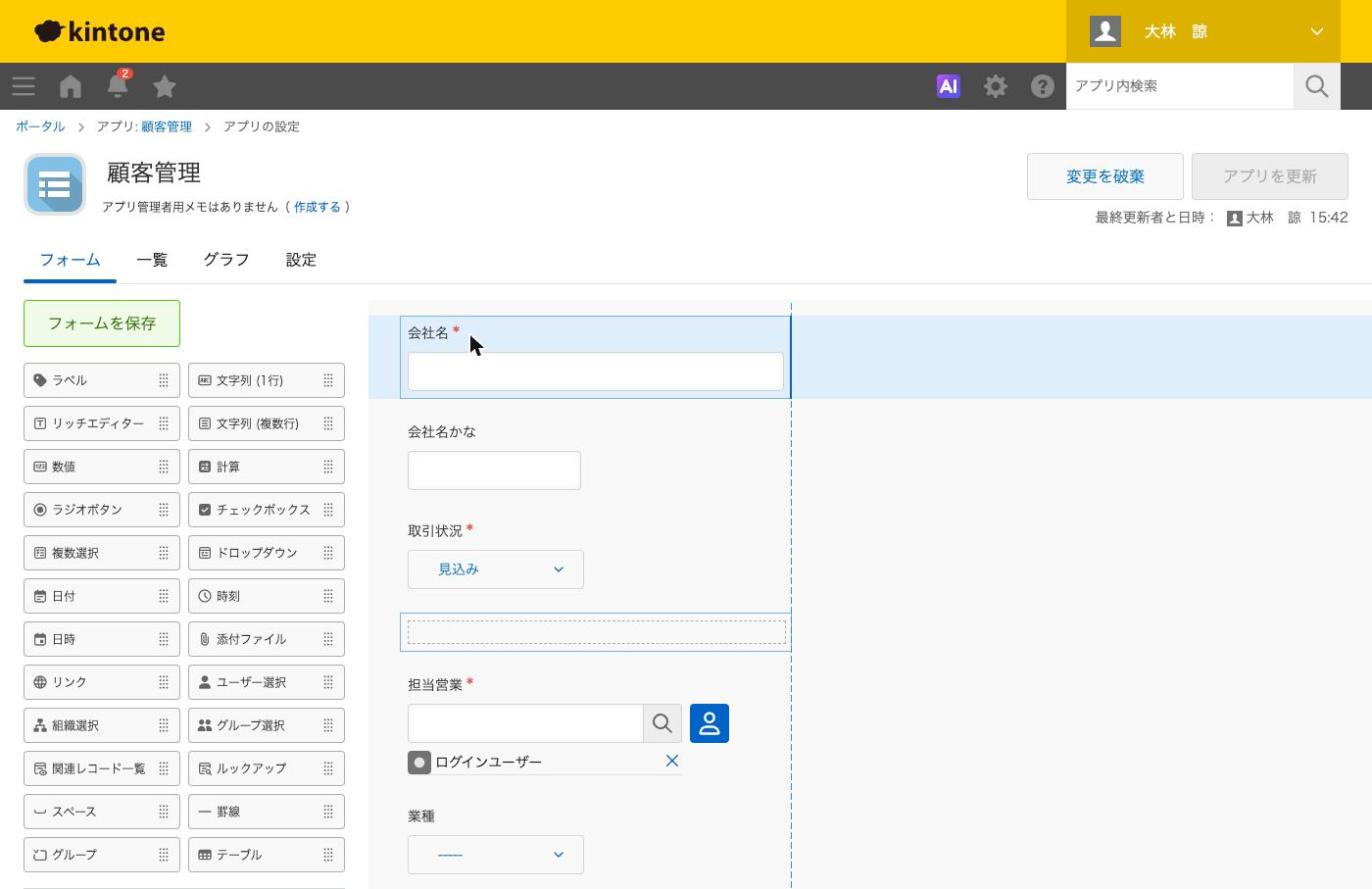Follow the 顧客管理 breadcrumb link
This screenshot has width=1372, height=889.
(x=166, y=126)
